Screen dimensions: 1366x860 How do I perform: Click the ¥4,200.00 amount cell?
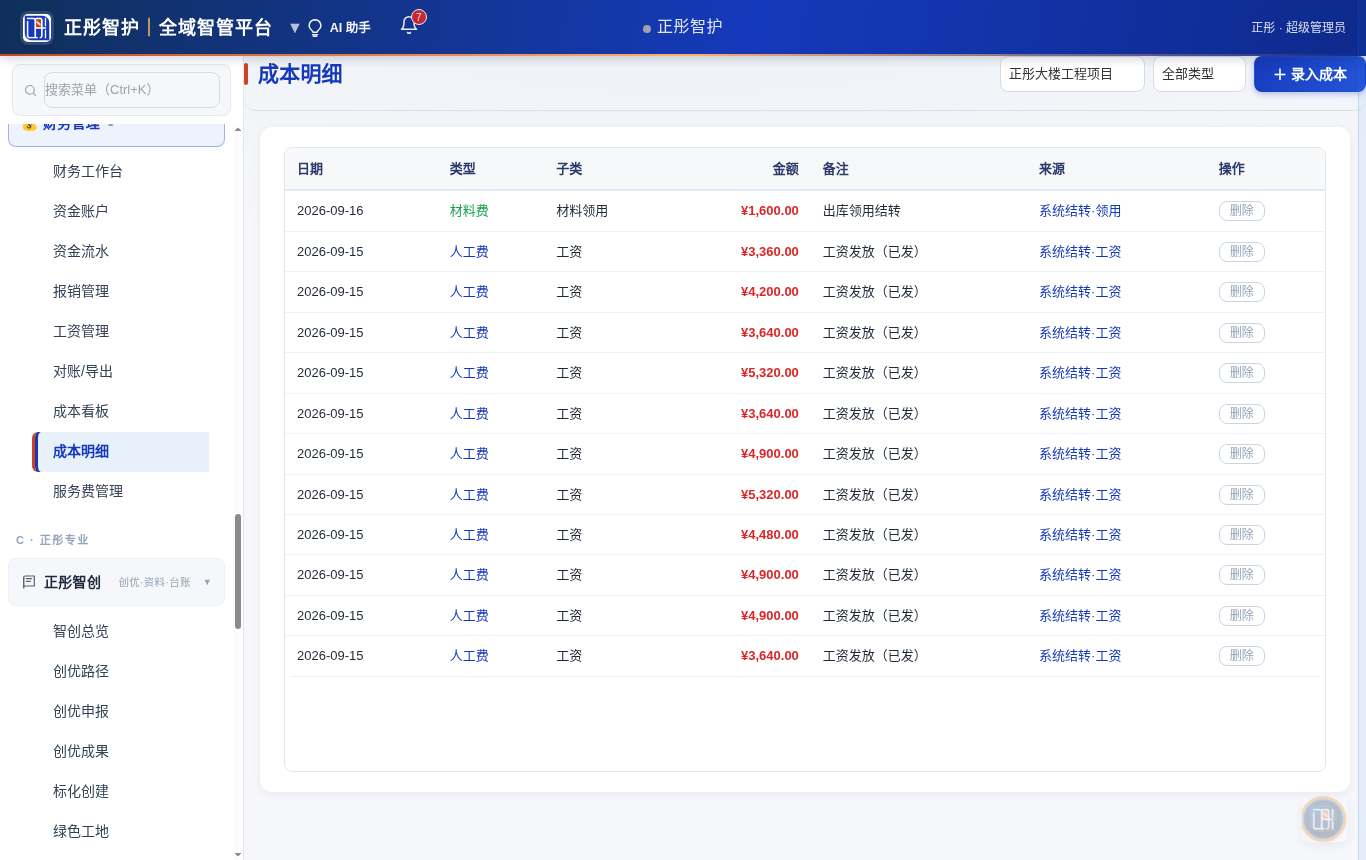click(x=770, y=292)
